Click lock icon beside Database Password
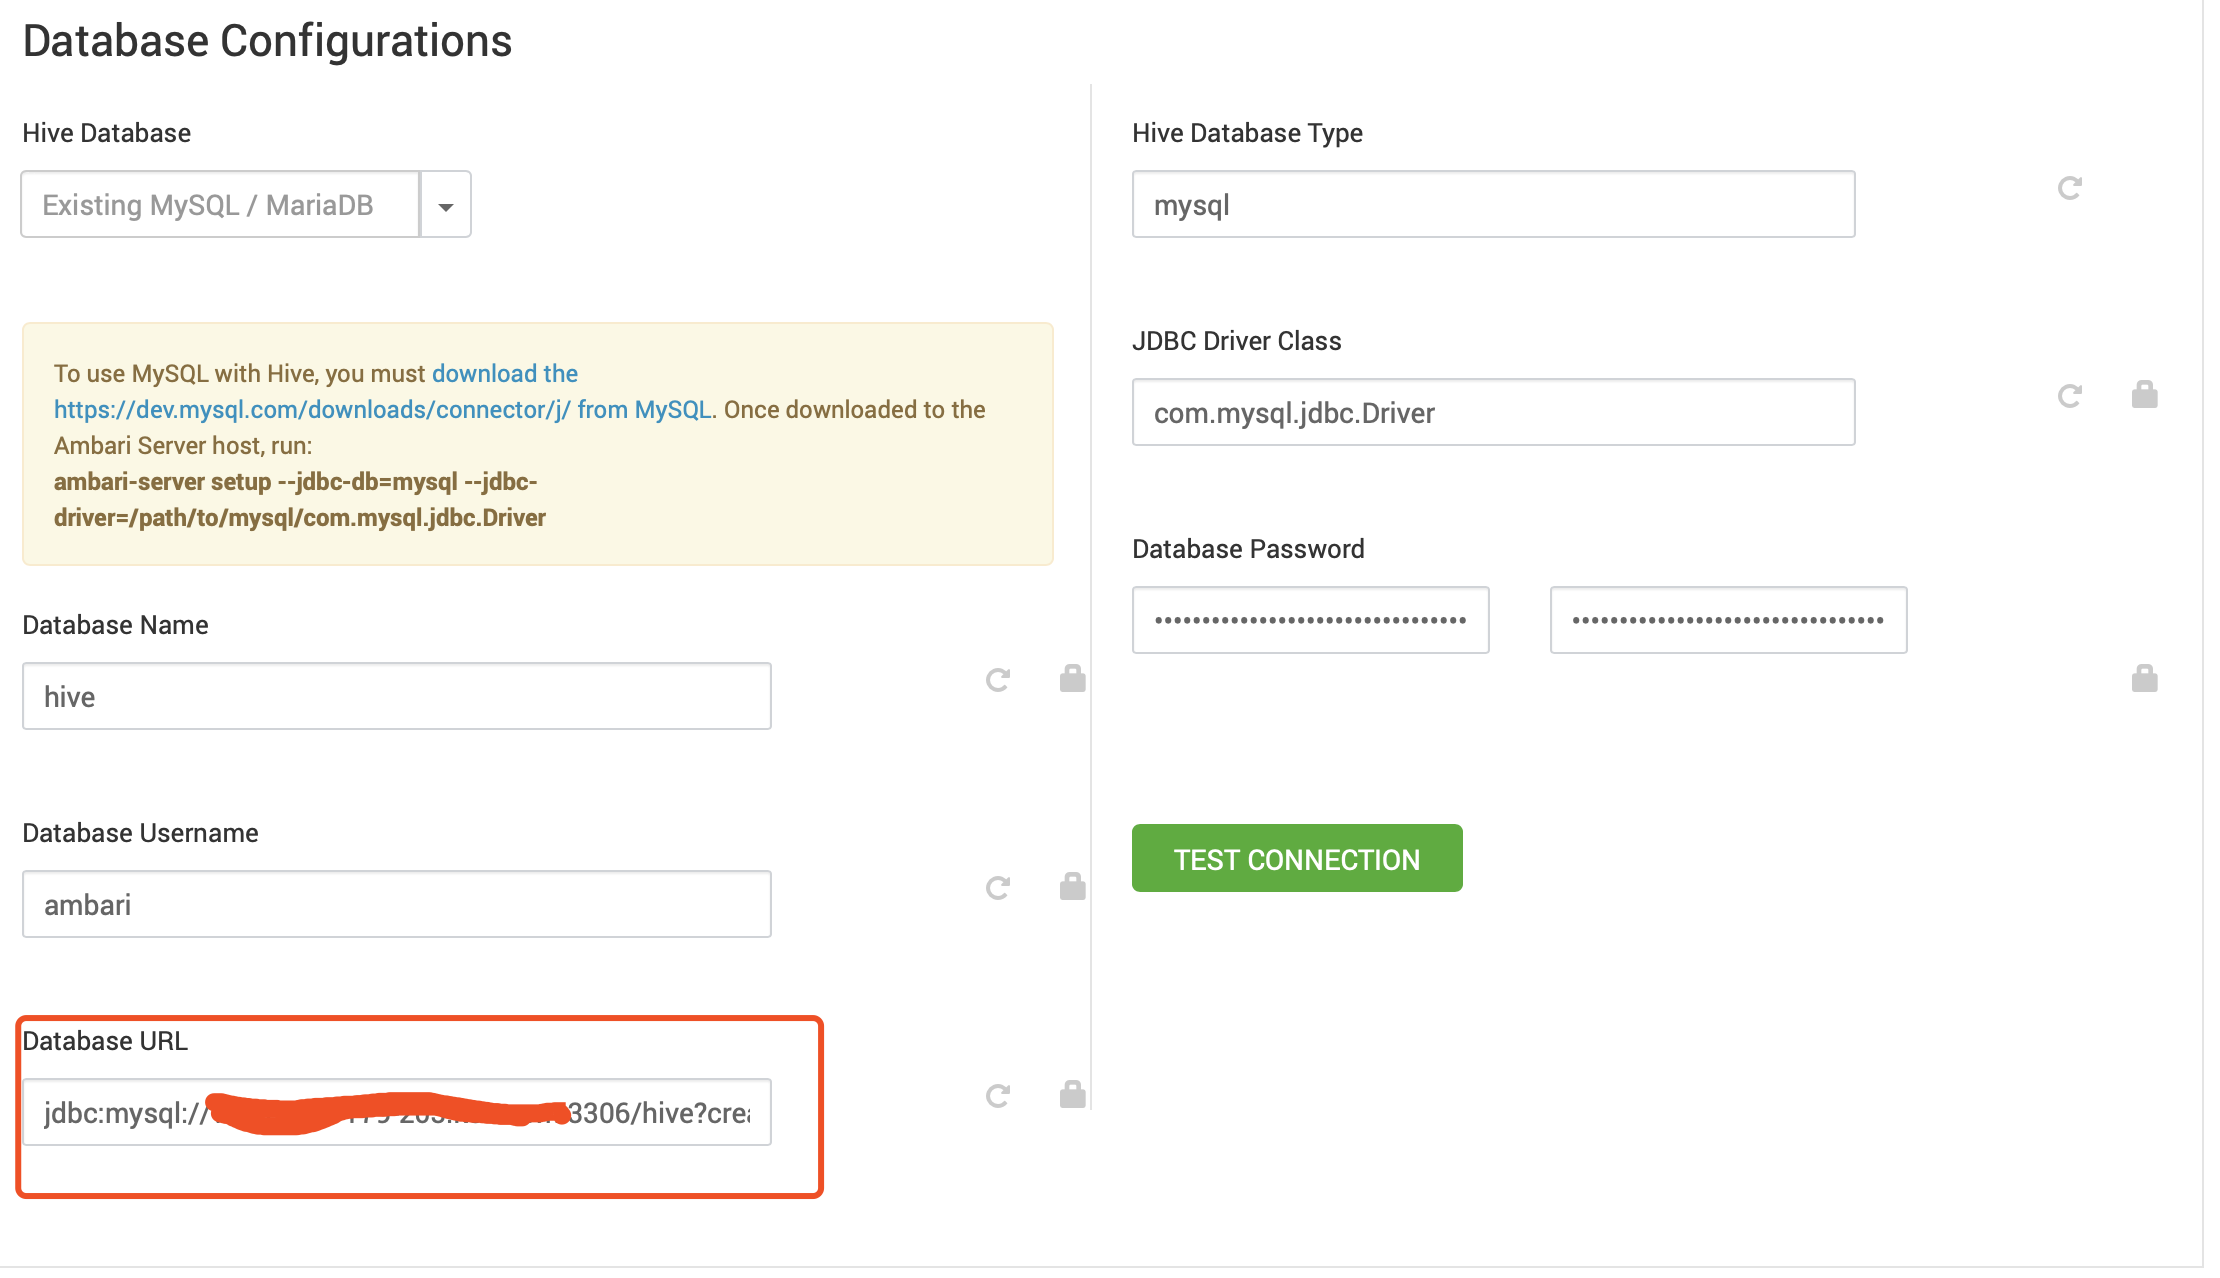The height and width of the screenshot is (1278, 2220). pyautogui.click(x=2144, y=679)
